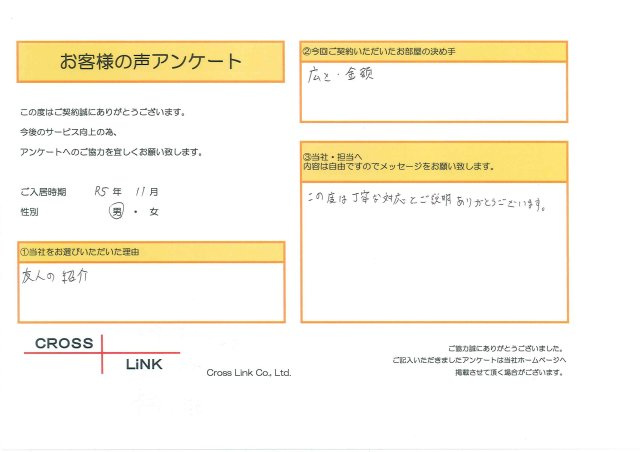The image size is (640, 452).
Task: Click the 性別 label
Action: (x=29, y=212)
